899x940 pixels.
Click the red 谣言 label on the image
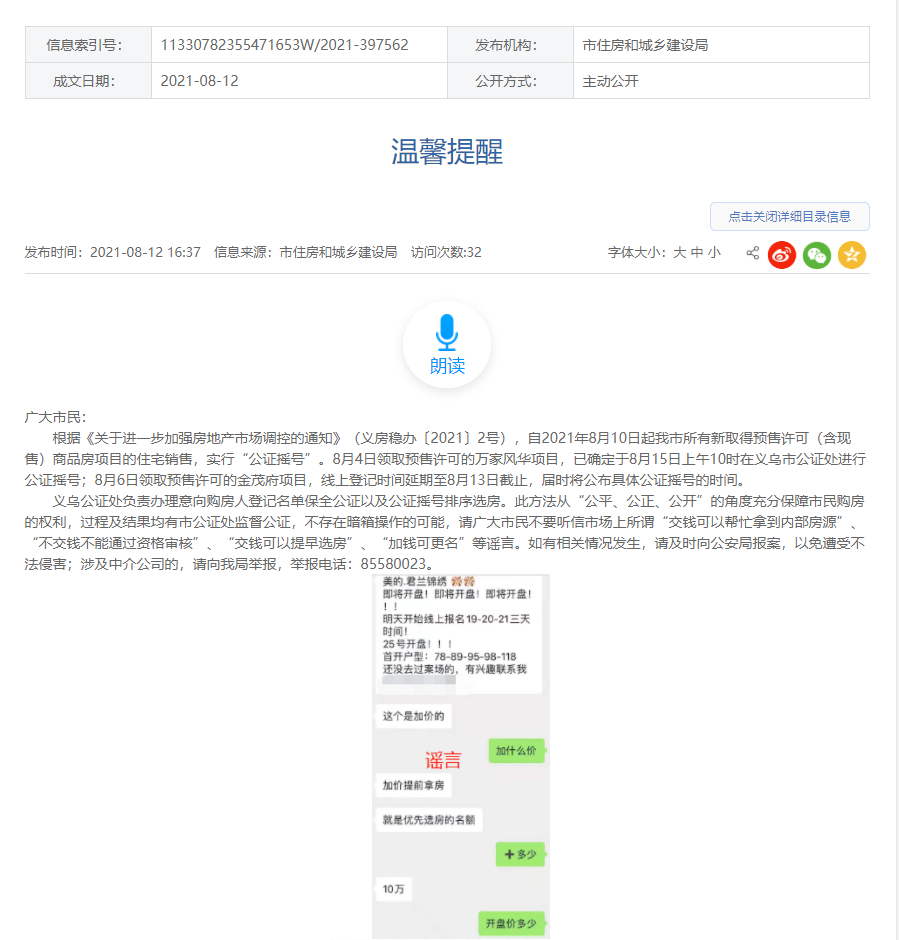[443, 759]
